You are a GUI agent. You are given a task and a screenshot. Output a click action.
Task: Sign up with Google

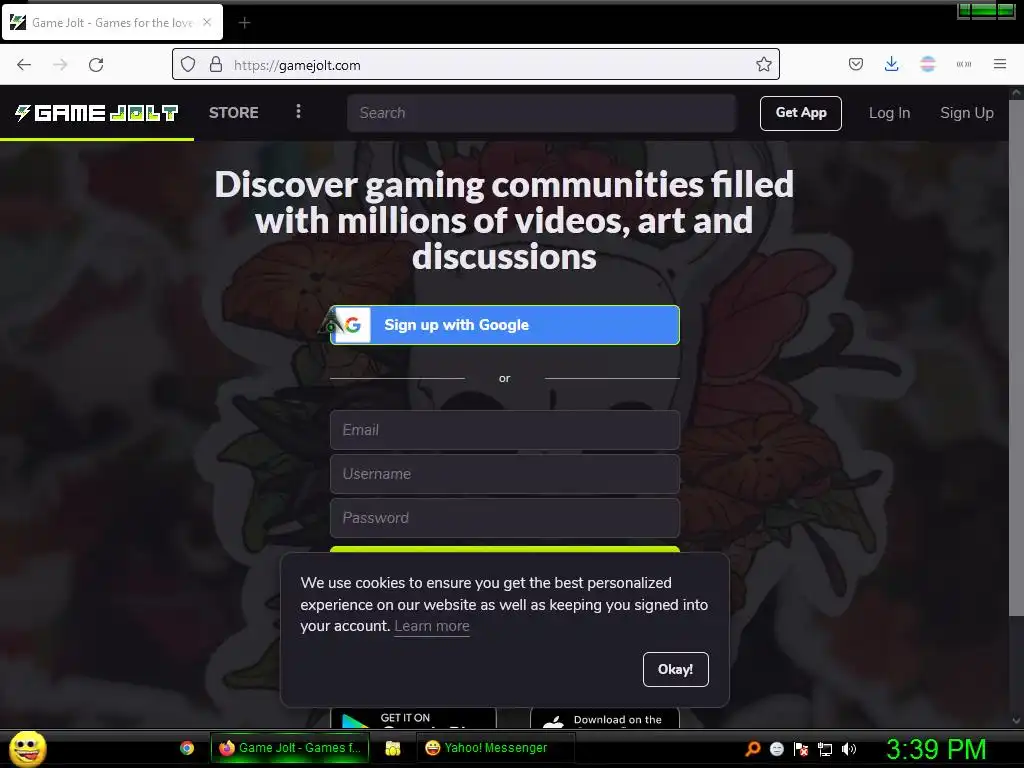[x=505, y=325]
